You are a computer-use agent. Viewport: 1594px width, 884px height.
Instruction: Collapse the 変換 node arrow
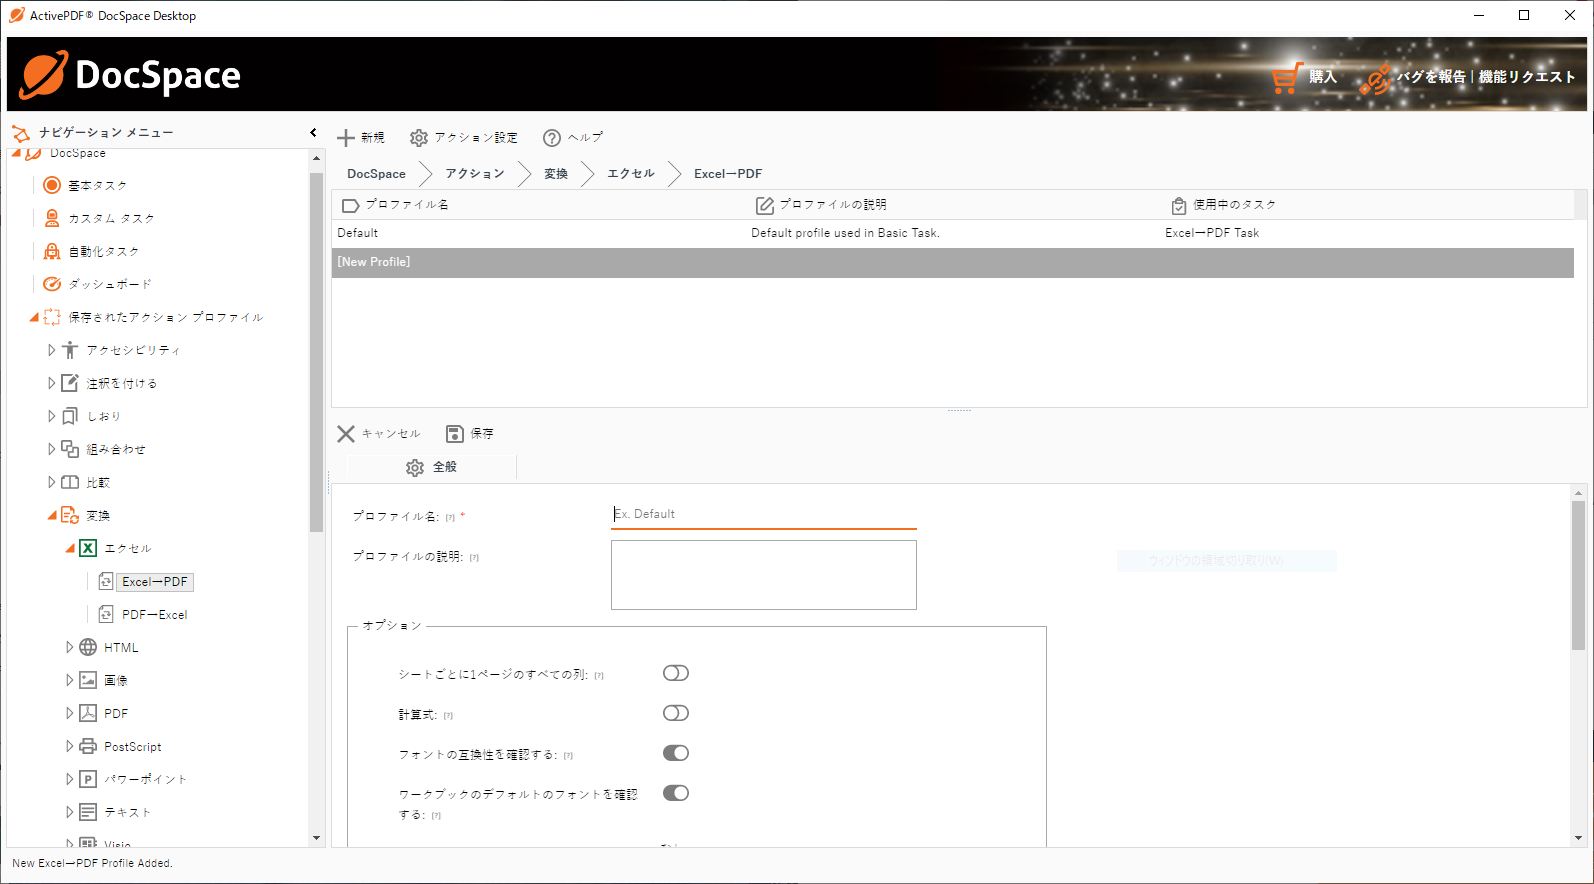pos(52,516)
